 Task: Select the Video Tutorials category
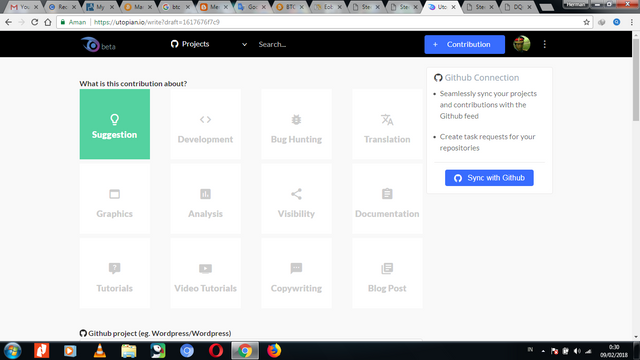(x=205, y=273)
